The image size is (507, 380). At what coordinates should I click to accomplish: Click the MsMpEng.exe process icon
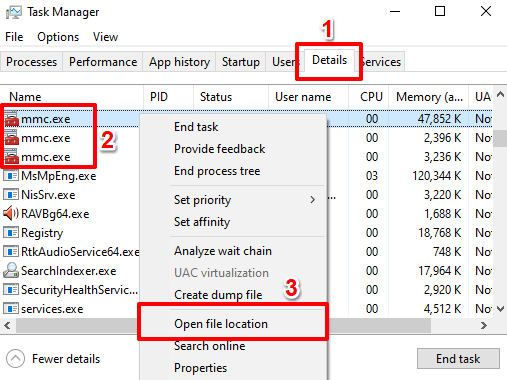coord(11,176)
